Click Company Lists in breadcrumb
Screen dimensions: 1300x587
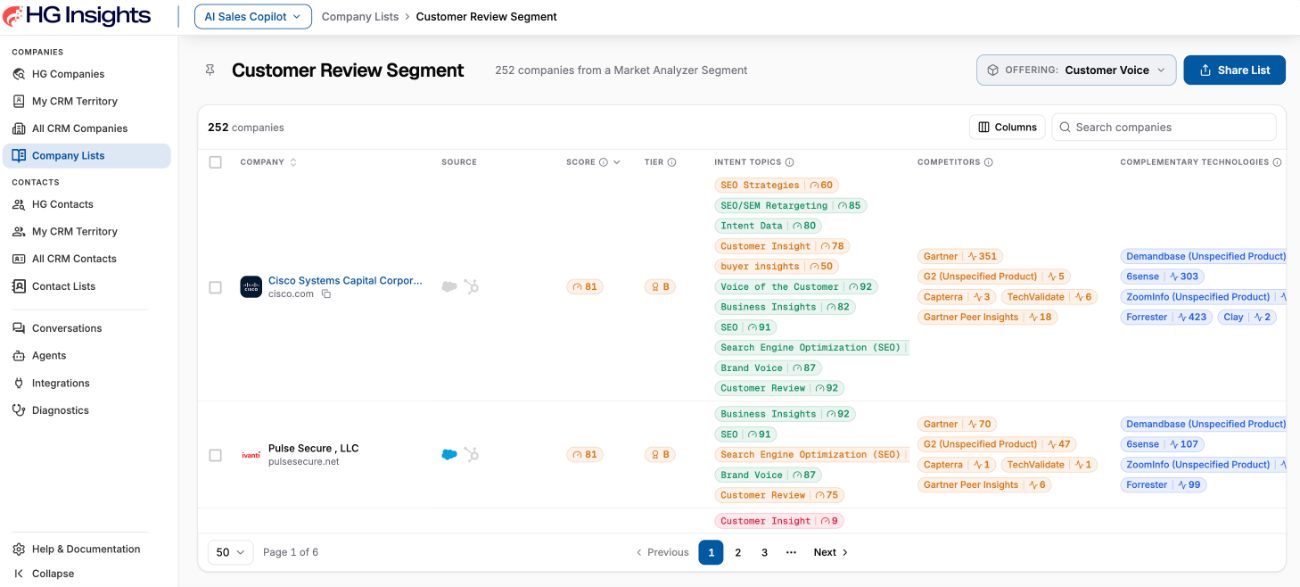pos(360,16)
